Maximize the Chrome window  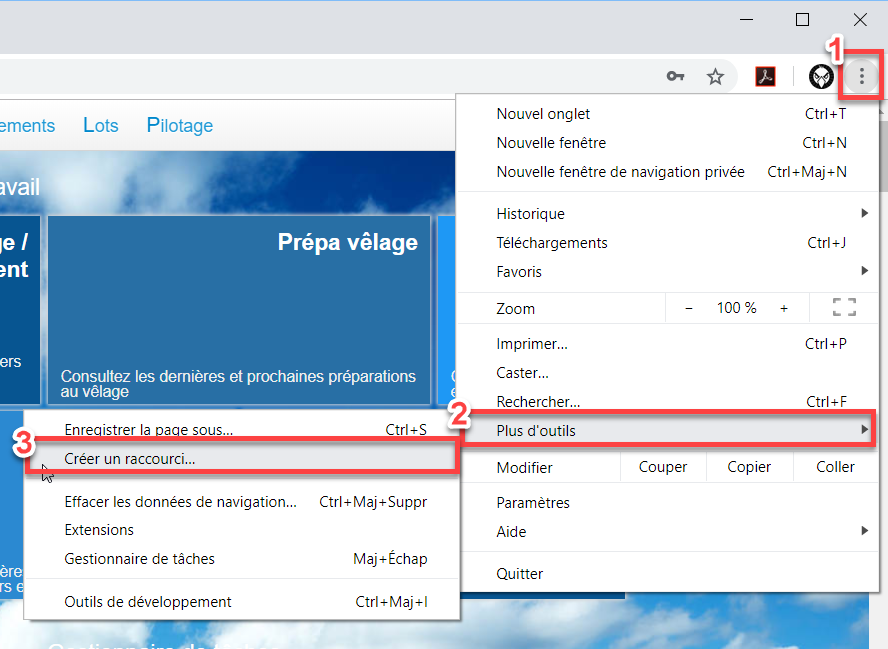tap(802, 20)
